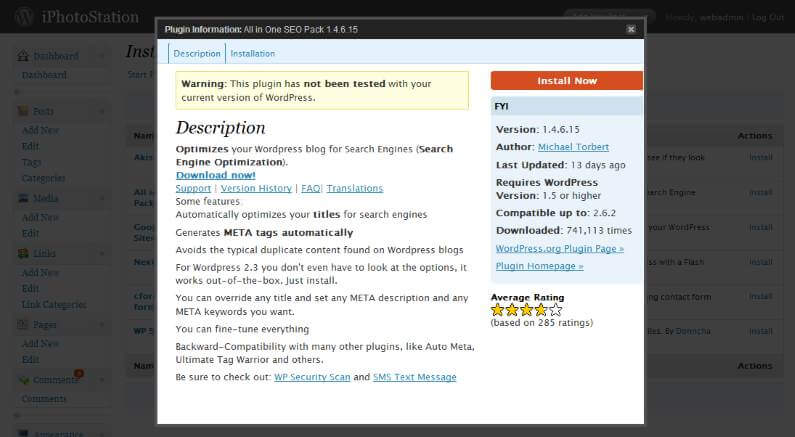Open Link Categories in sidebar
The image size is (795, 437).
(54, 305)
